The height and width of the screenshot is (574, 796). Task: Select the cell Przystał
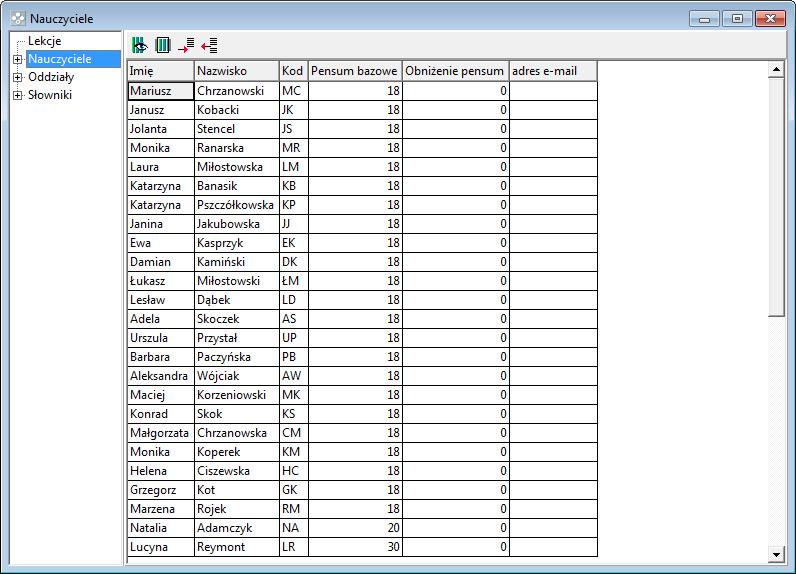click(x=237, y=338)
